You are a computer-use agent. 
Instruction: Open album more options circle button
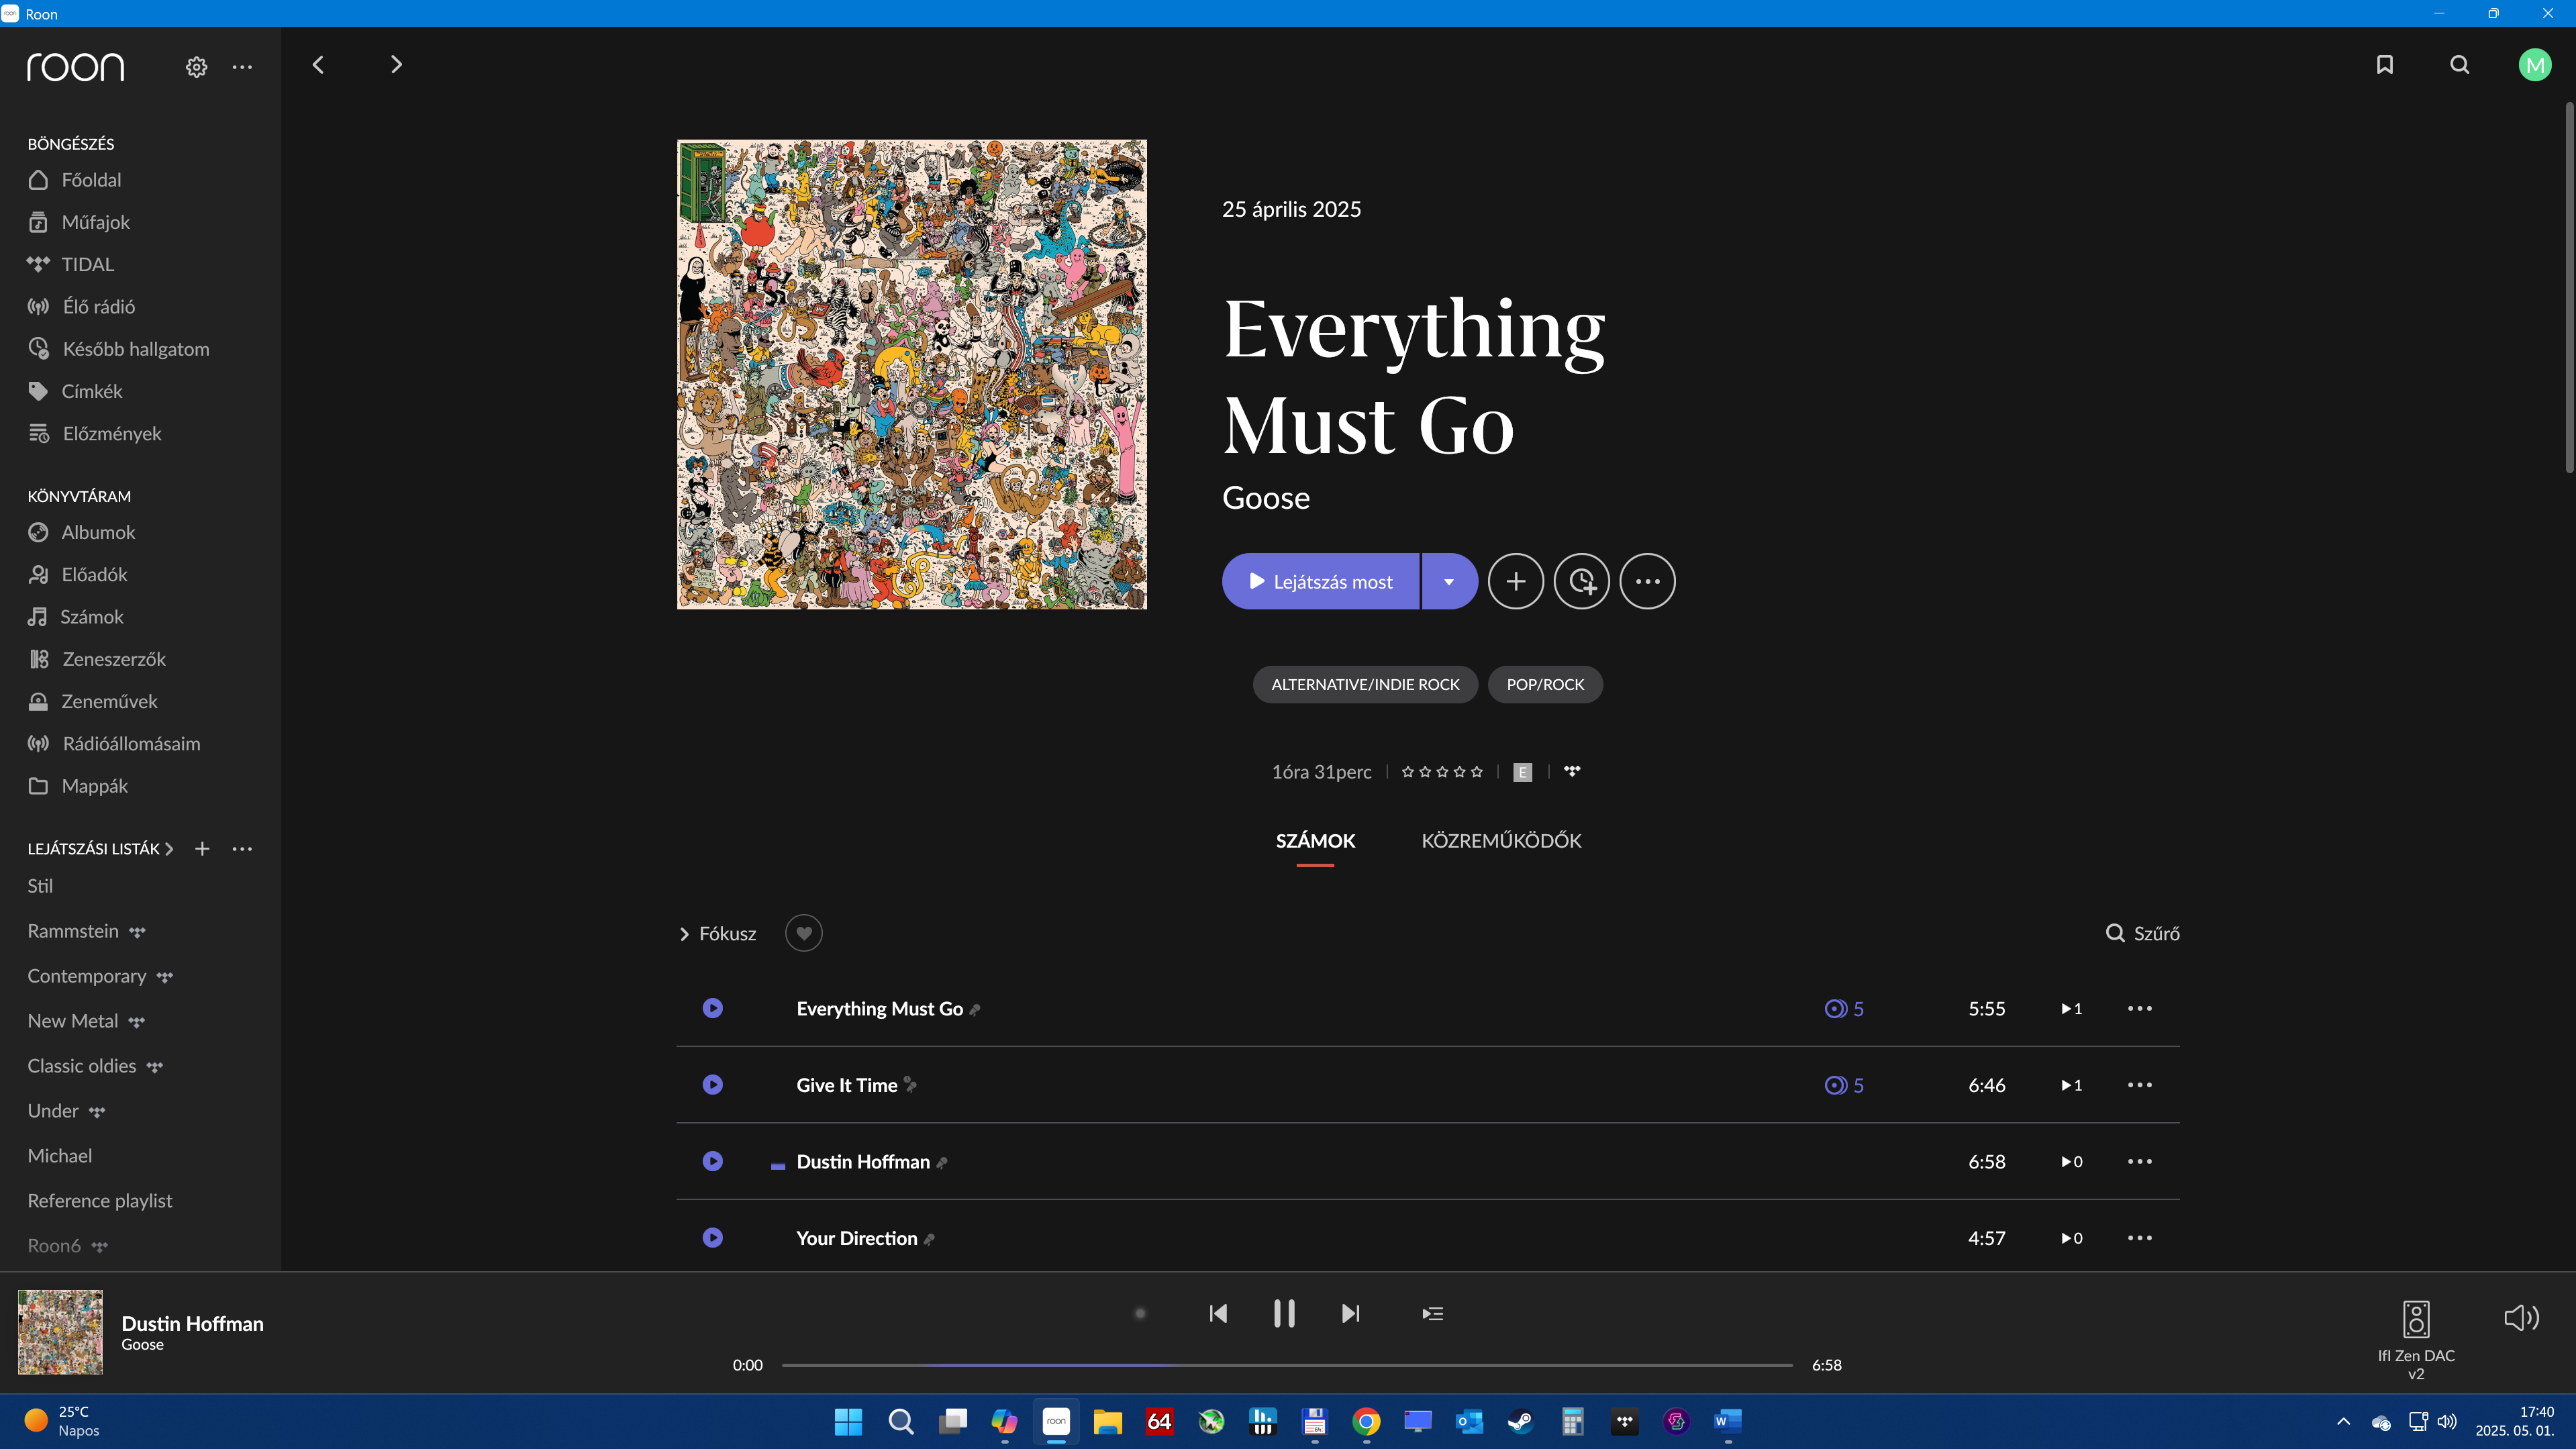[x=1648, y=581]
